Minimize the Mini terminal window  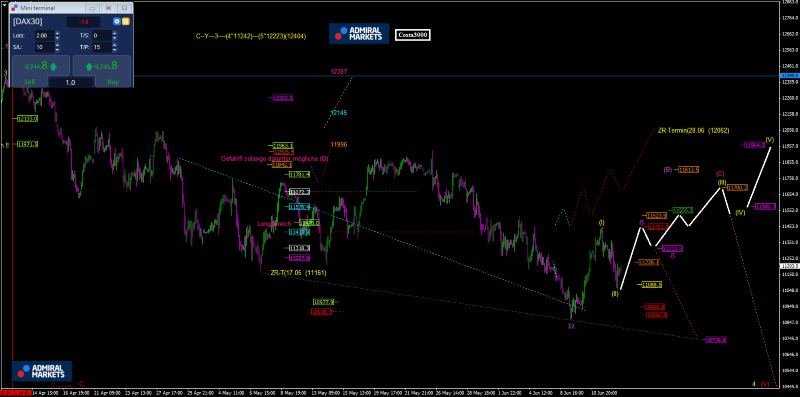coord(92,8)
